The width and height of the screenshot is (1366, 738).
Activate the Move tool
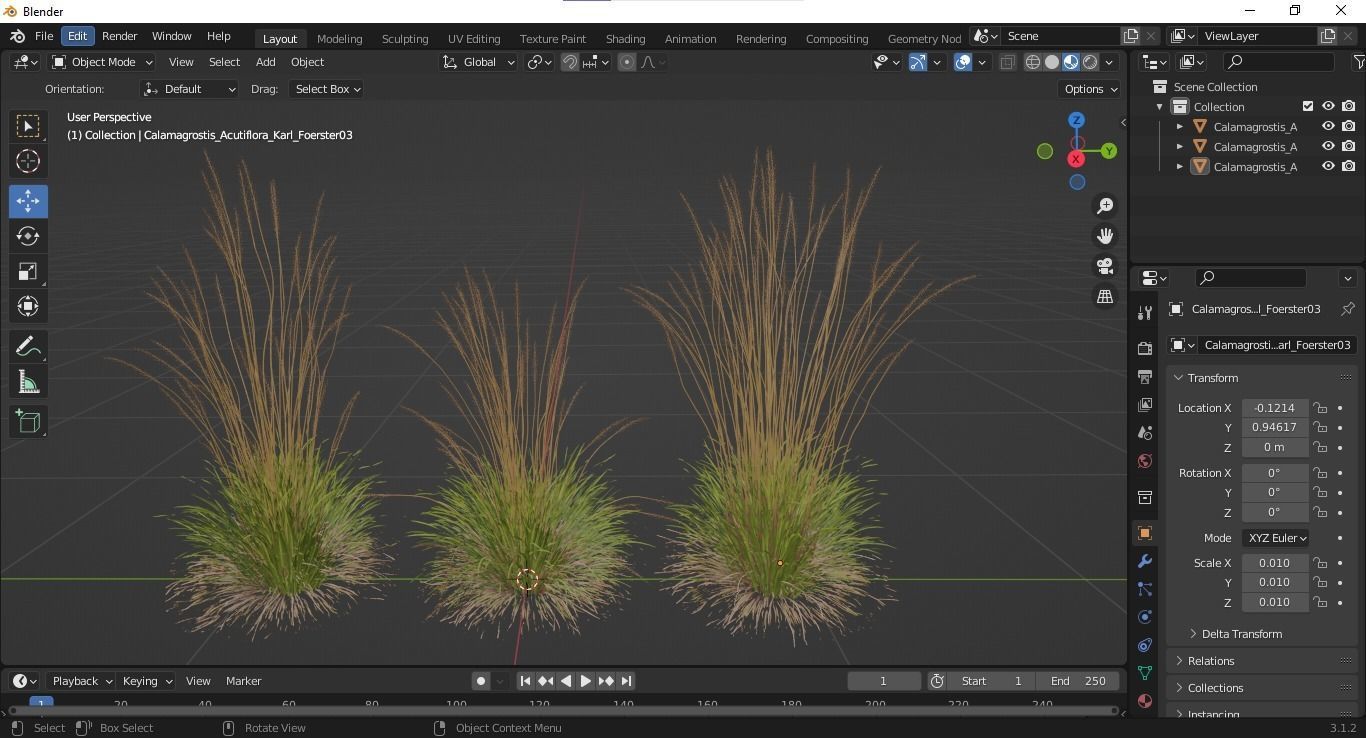(28, 201)
